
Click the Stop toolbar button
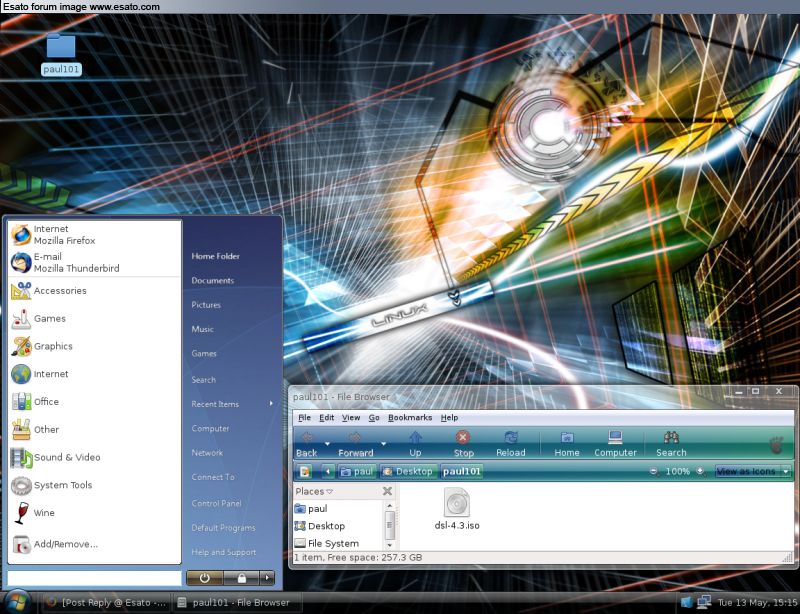point(463,444)
